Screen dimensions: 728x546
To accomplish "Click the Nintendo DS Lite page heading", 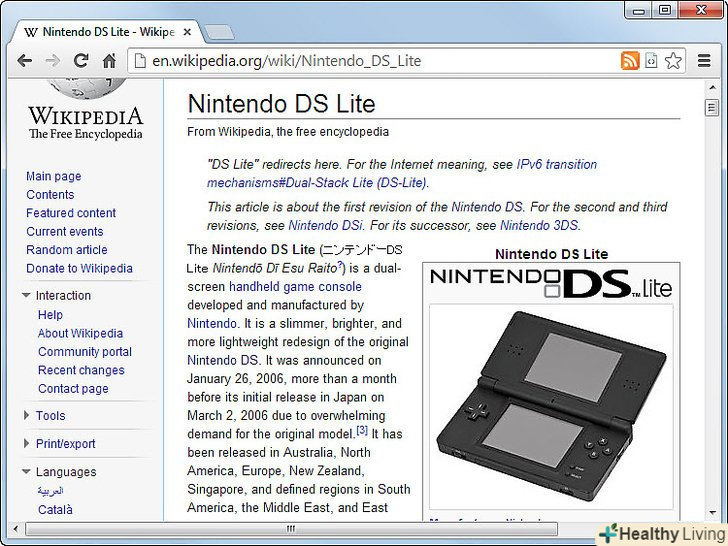I will pyautogui.click(x=281, y=104).
